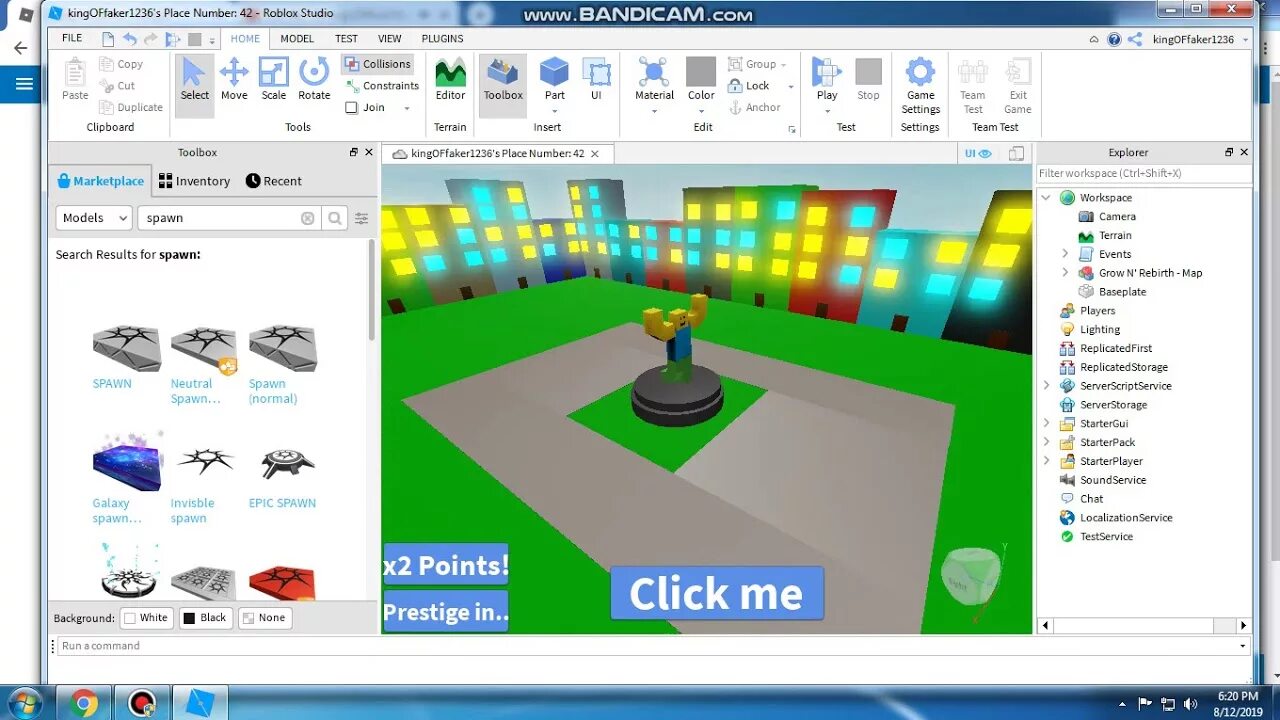Choose the Rotate tool
The image size is (1280, 720).
[x=314, y=79]
